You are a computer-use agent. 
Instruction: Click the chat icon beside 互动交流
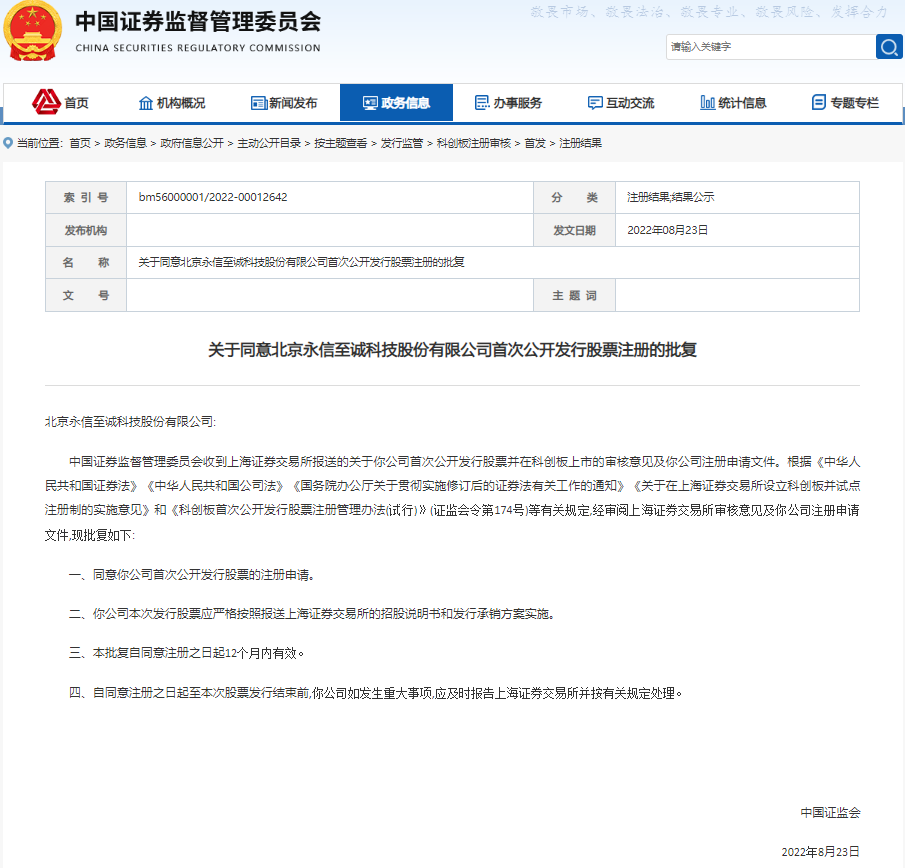point(595,103)
